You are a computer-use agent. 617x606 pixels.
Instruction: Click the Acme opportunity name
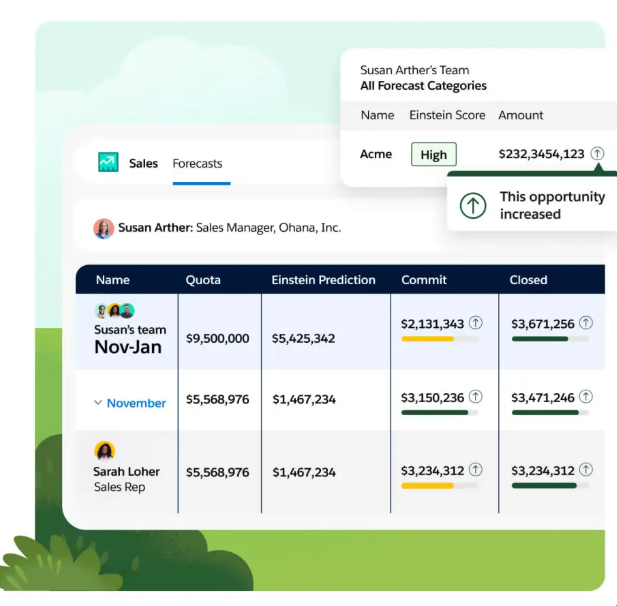coord(376,154)
